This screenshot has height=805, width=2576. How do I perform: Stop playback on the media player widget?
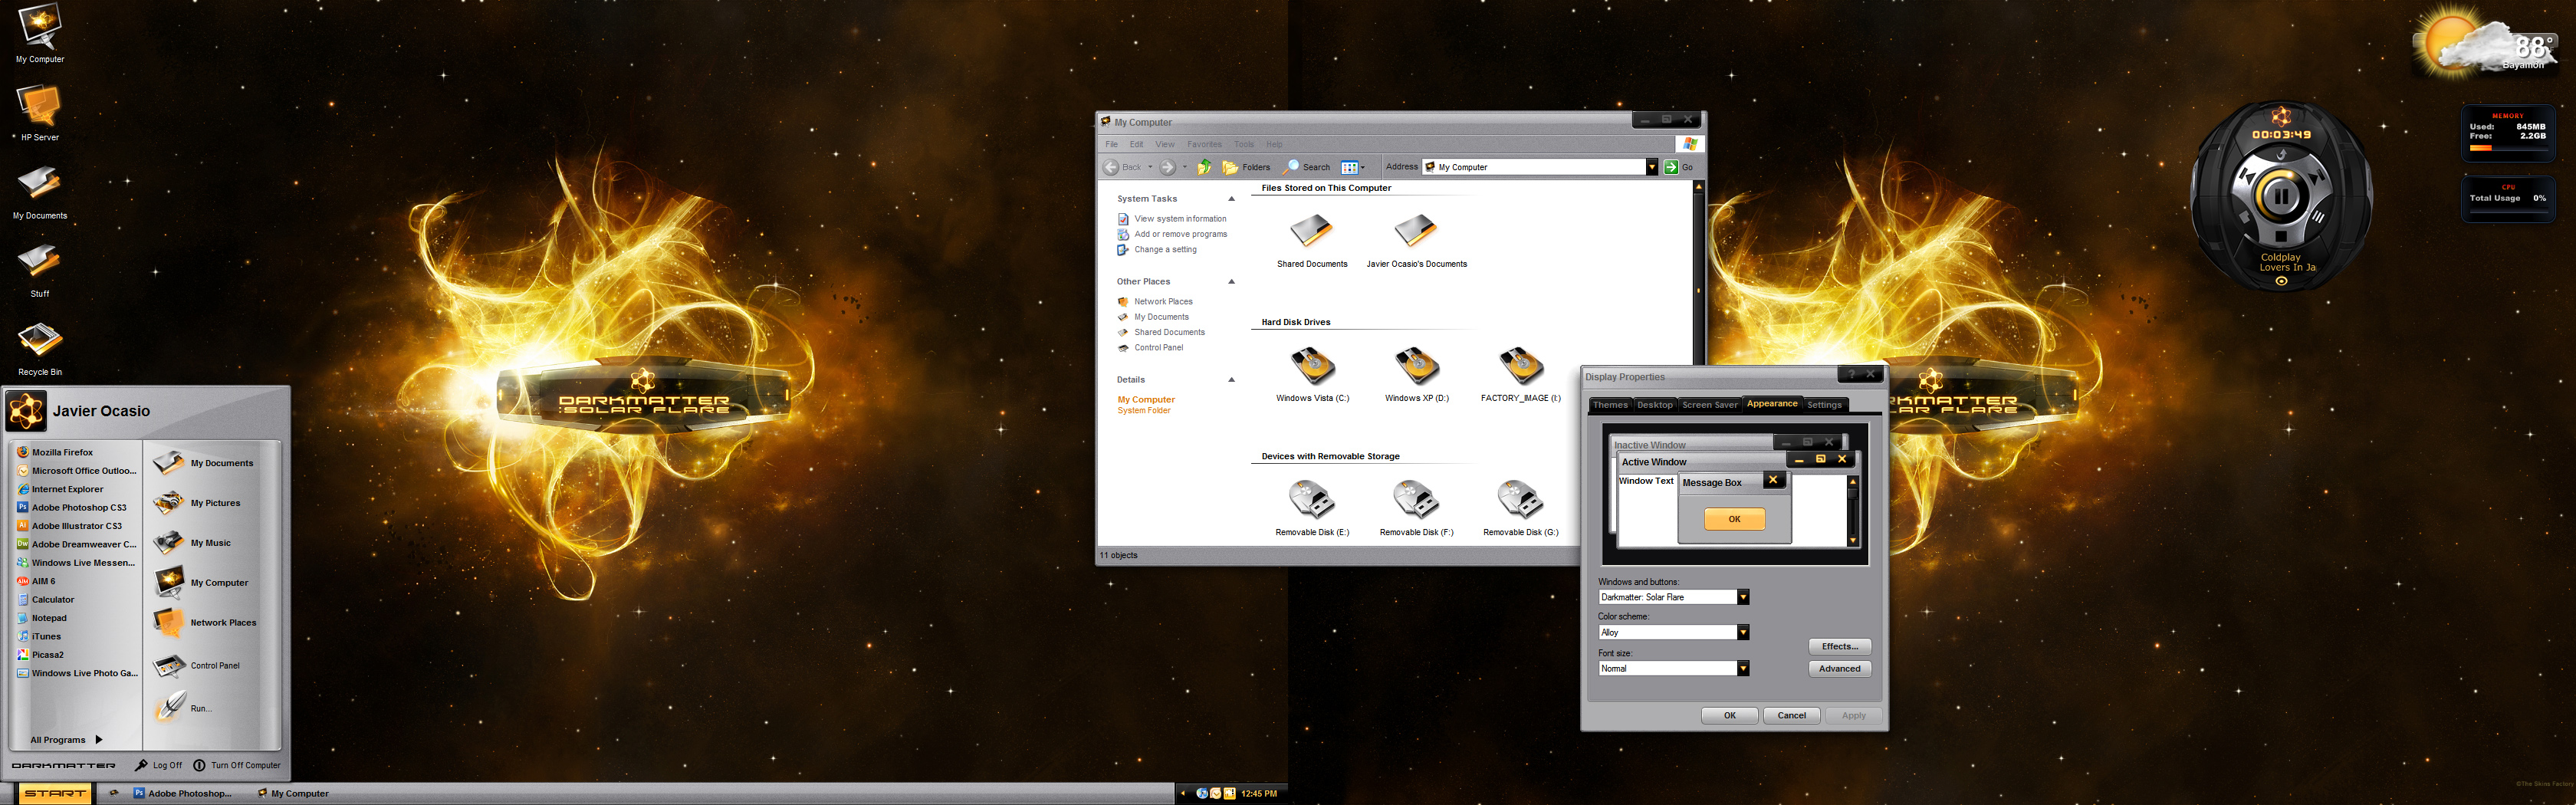2281,236
